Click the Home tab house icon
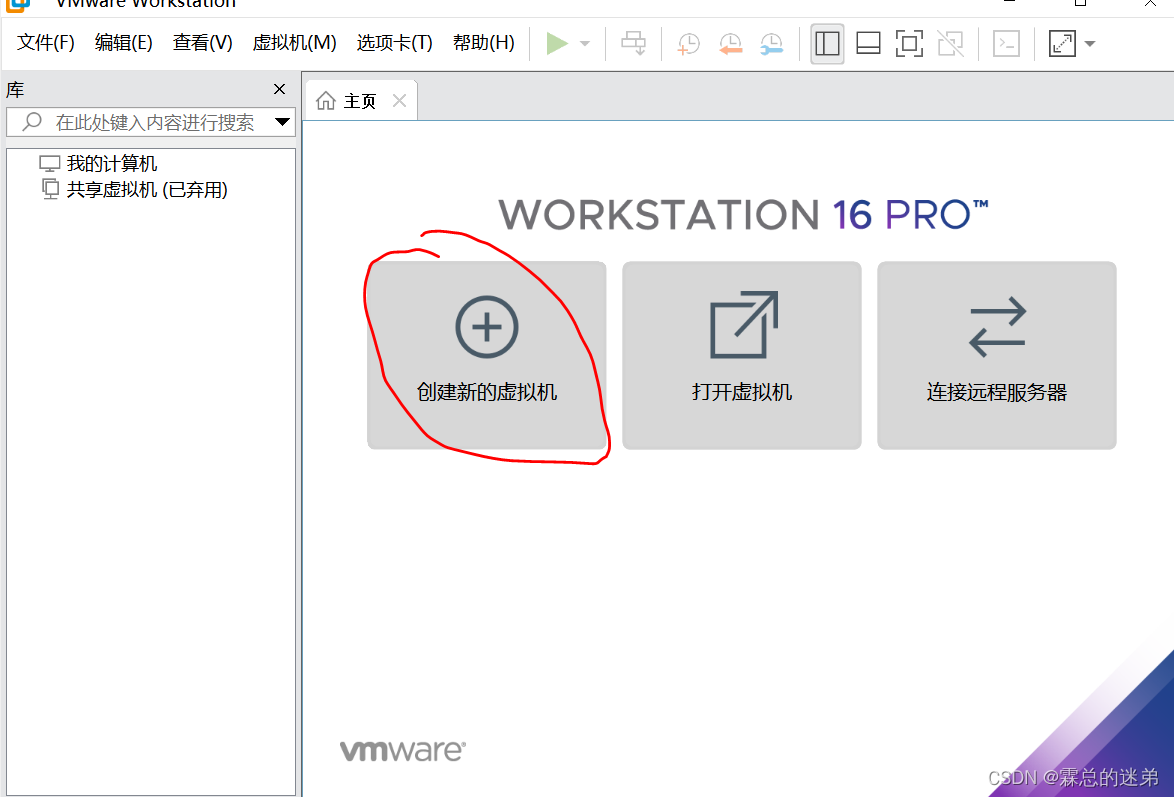The width and height of the screenshot is (1174, 797). point(327,99)
